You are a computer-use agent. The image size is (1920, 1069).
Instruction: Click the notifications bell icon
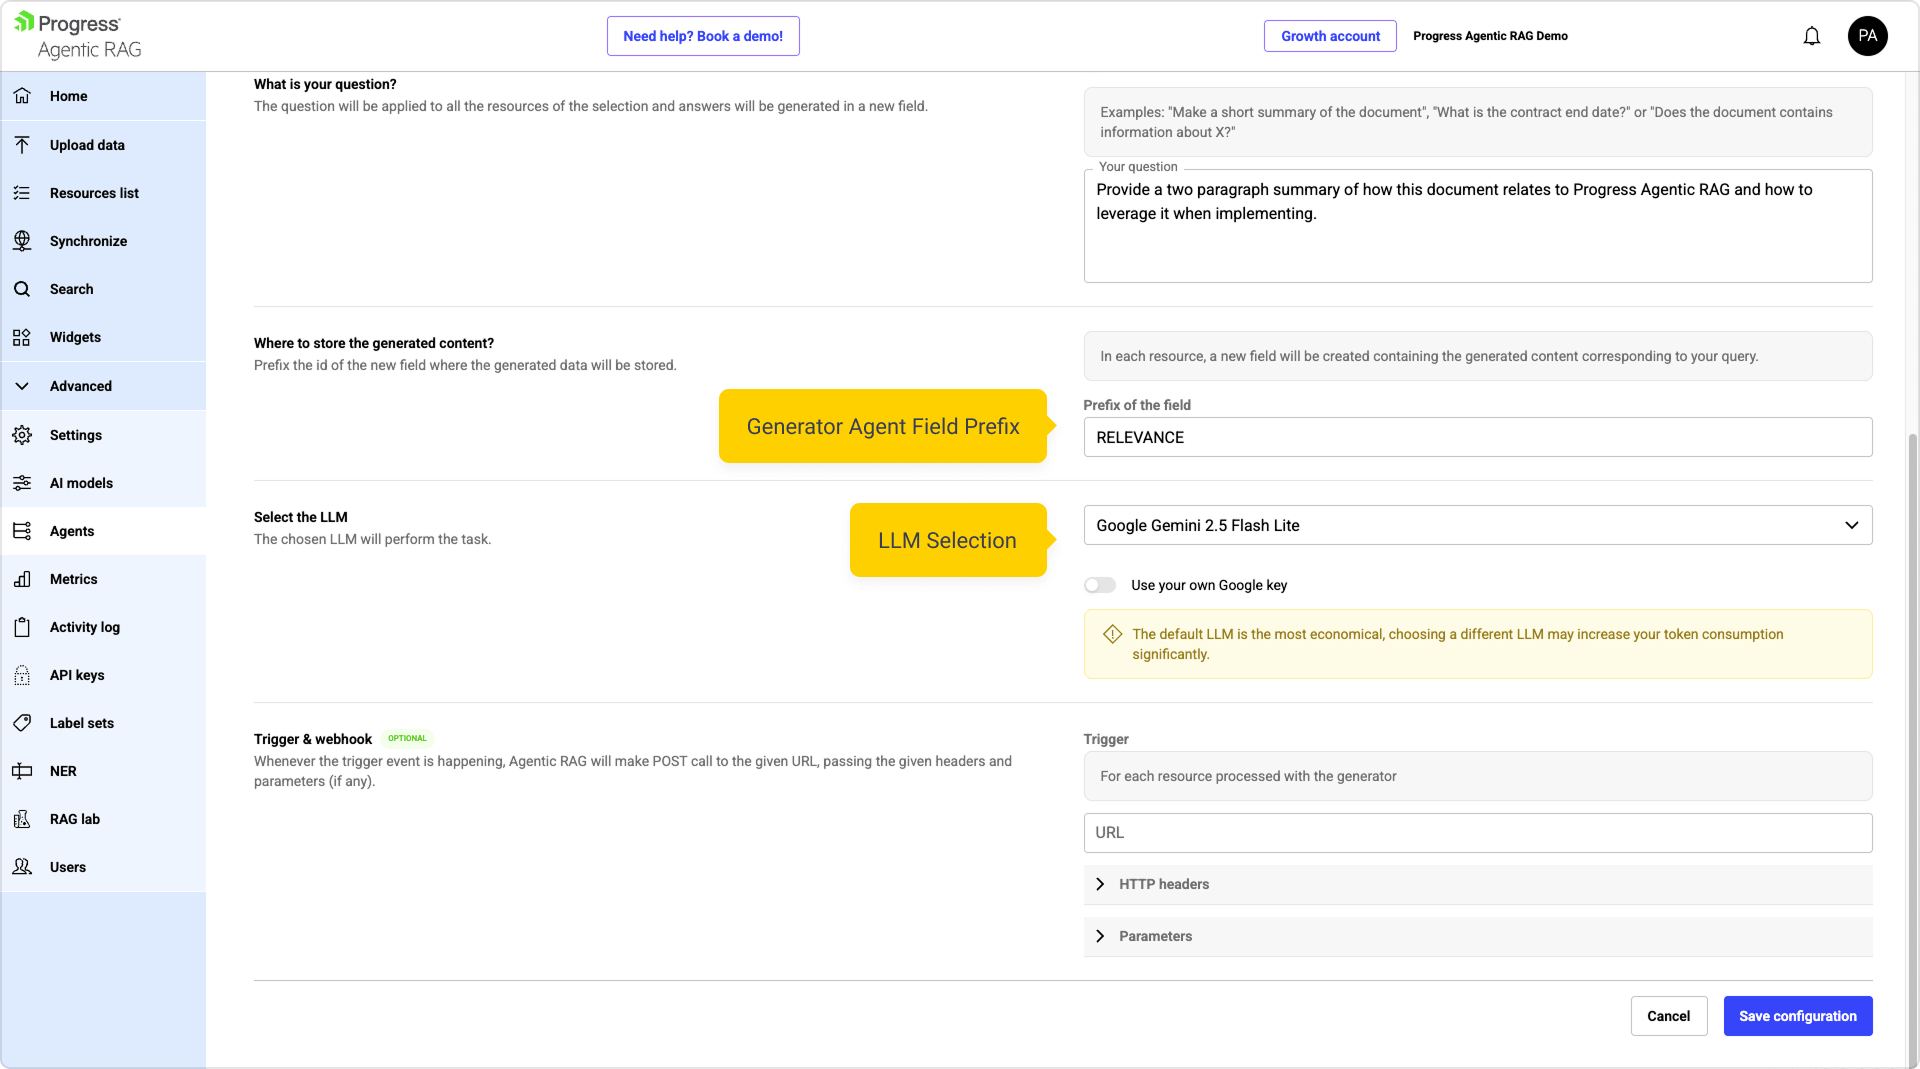1811,36
